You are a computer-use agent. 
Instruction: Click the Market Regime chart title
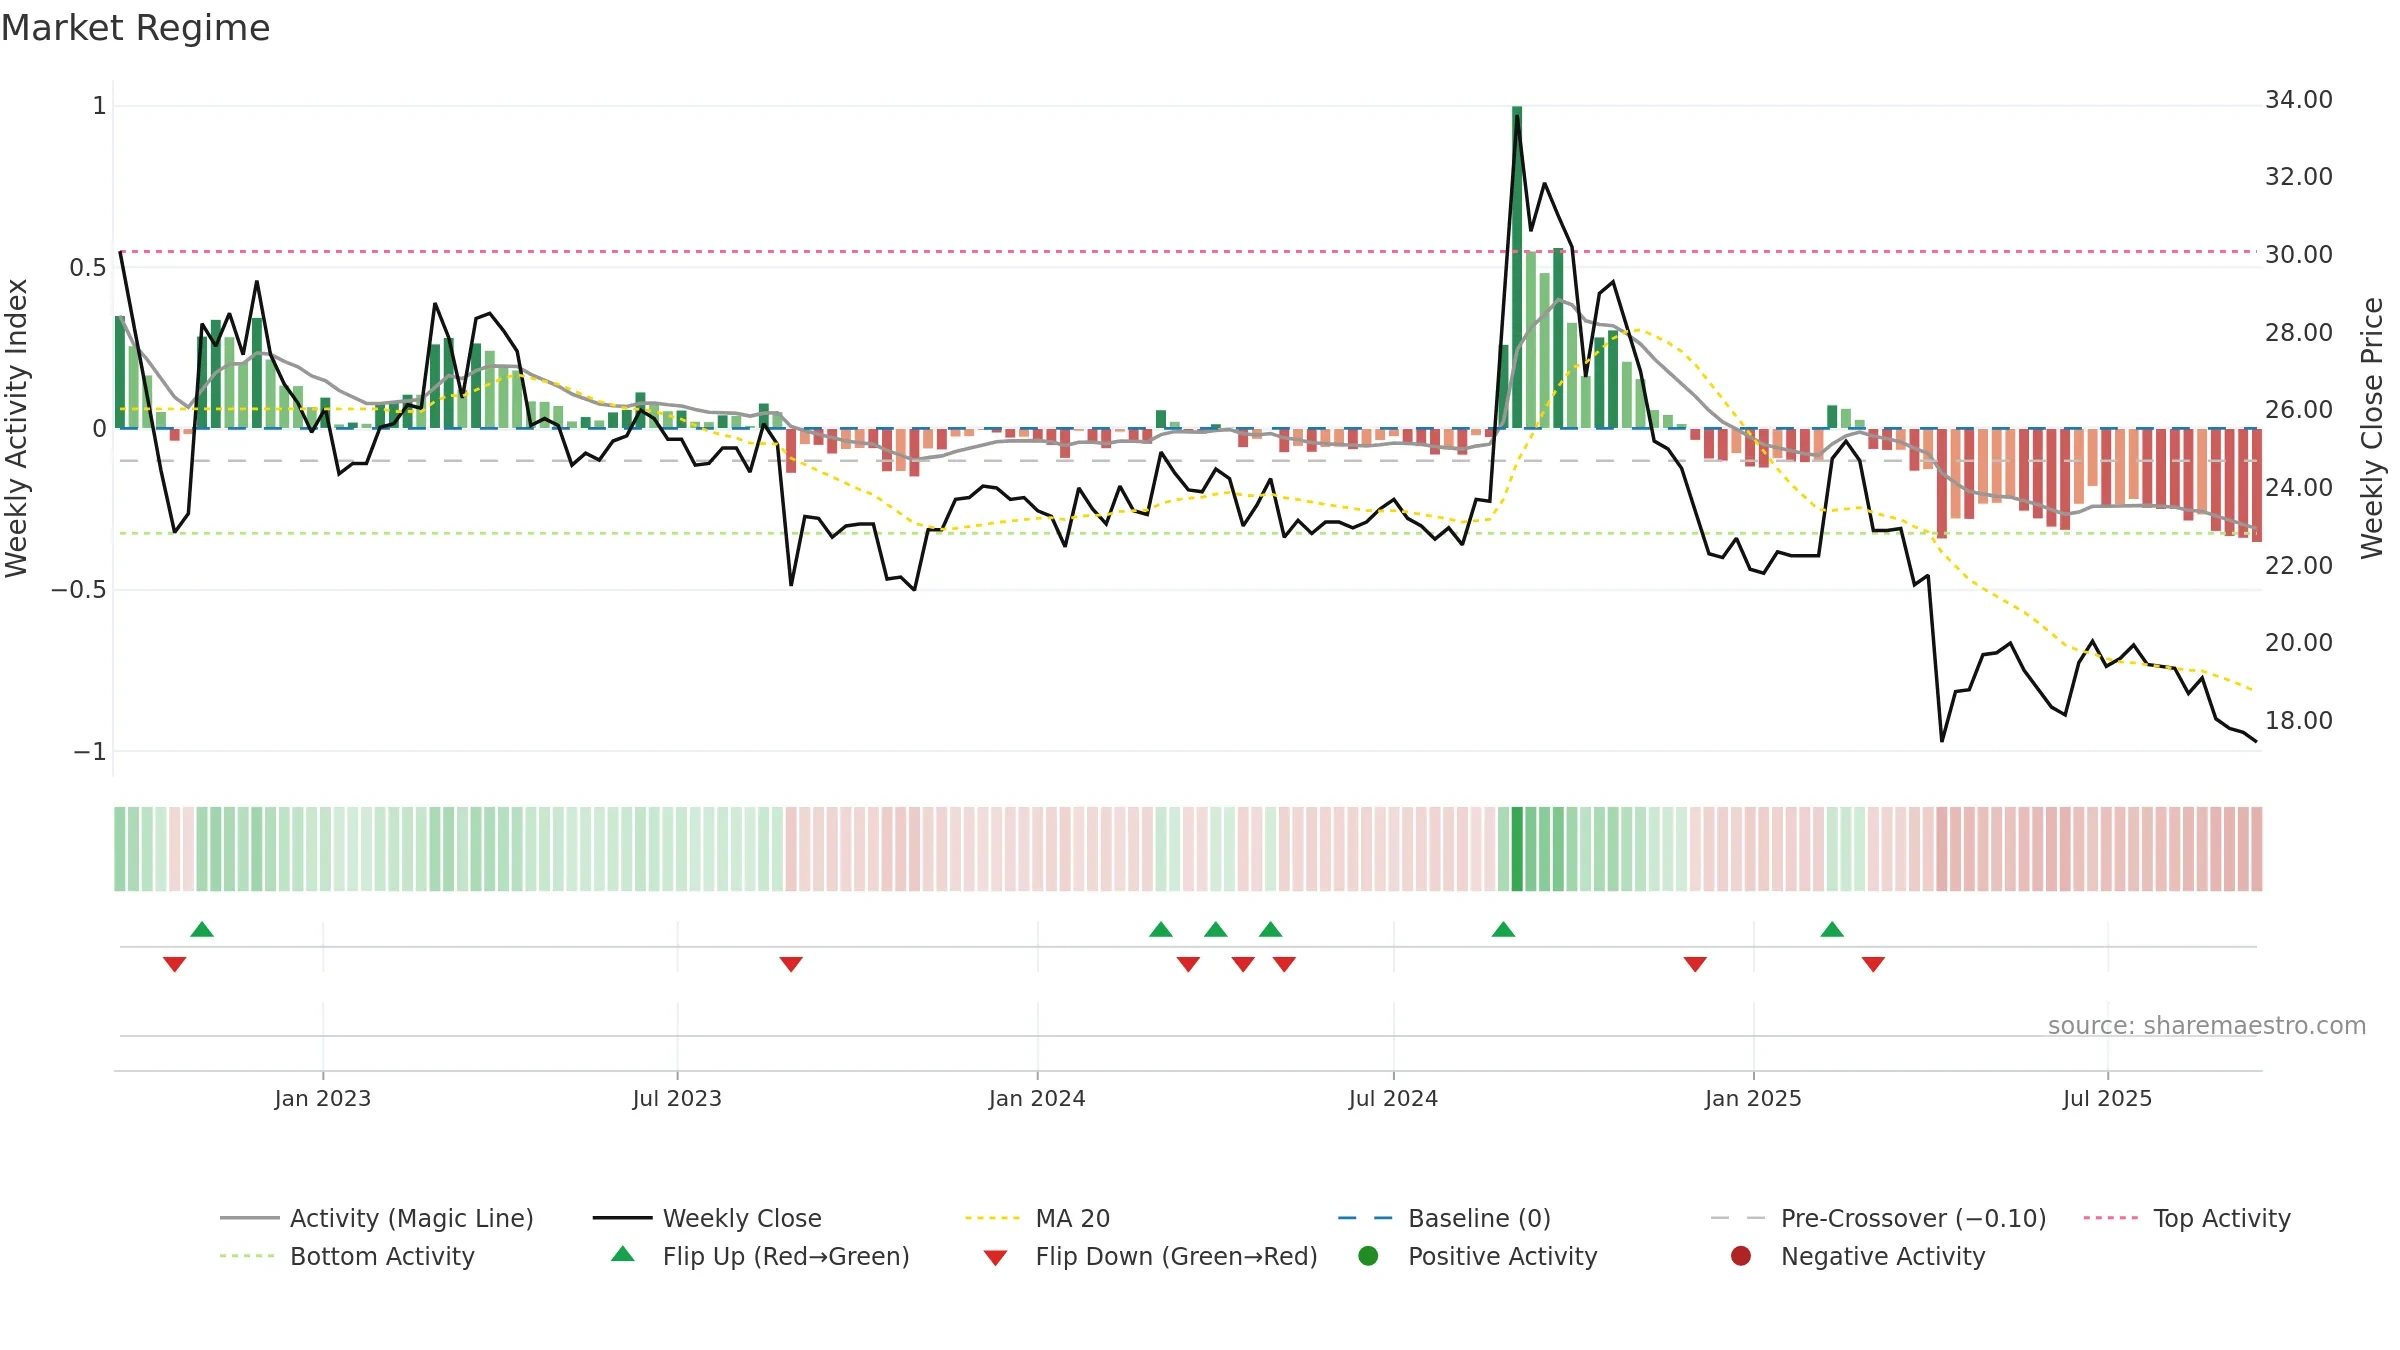click(135, 28)
